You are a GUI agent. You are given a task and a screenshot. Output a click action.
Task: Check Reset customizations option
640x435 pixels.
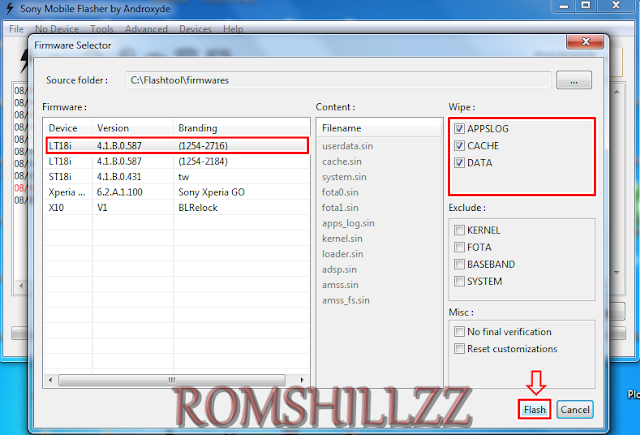click(x=459, y=349)
